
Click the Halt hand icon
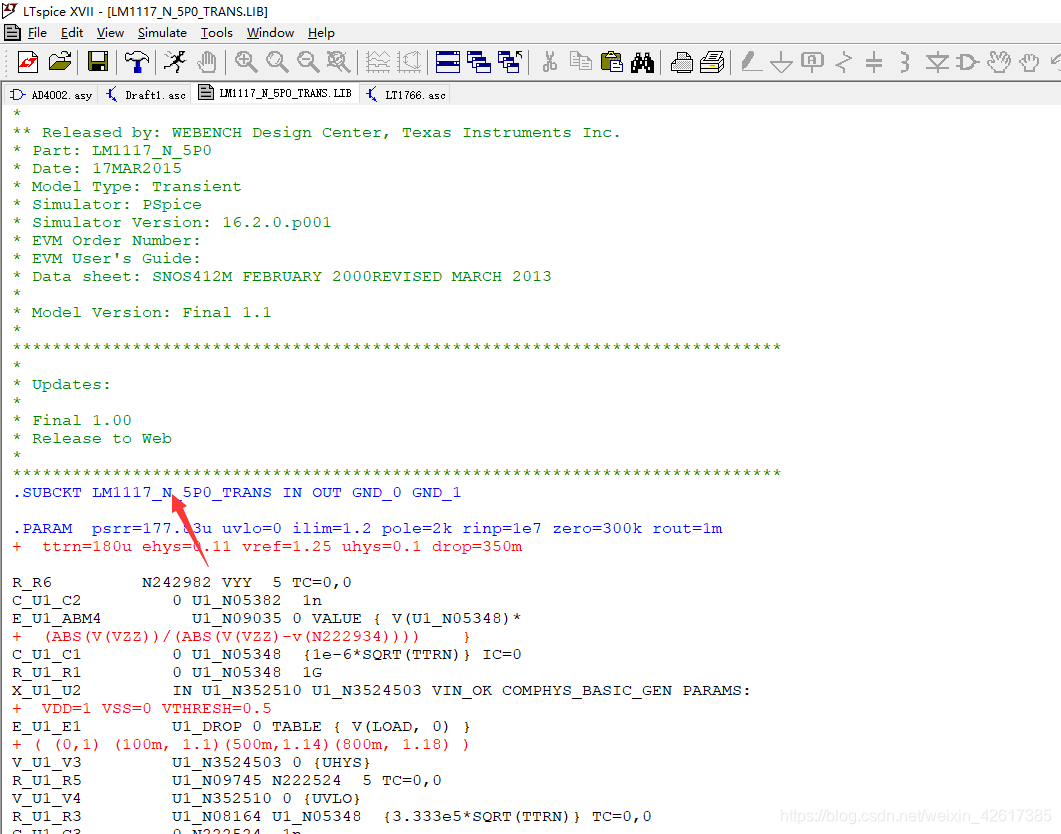206,62
